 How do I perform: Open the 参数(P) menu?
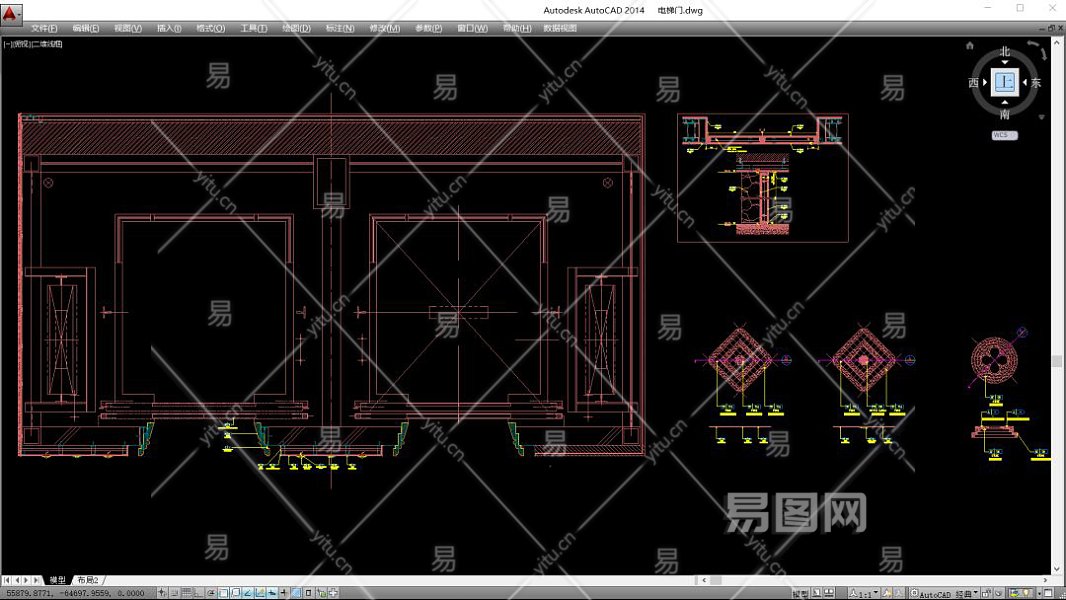pos(428,28)
